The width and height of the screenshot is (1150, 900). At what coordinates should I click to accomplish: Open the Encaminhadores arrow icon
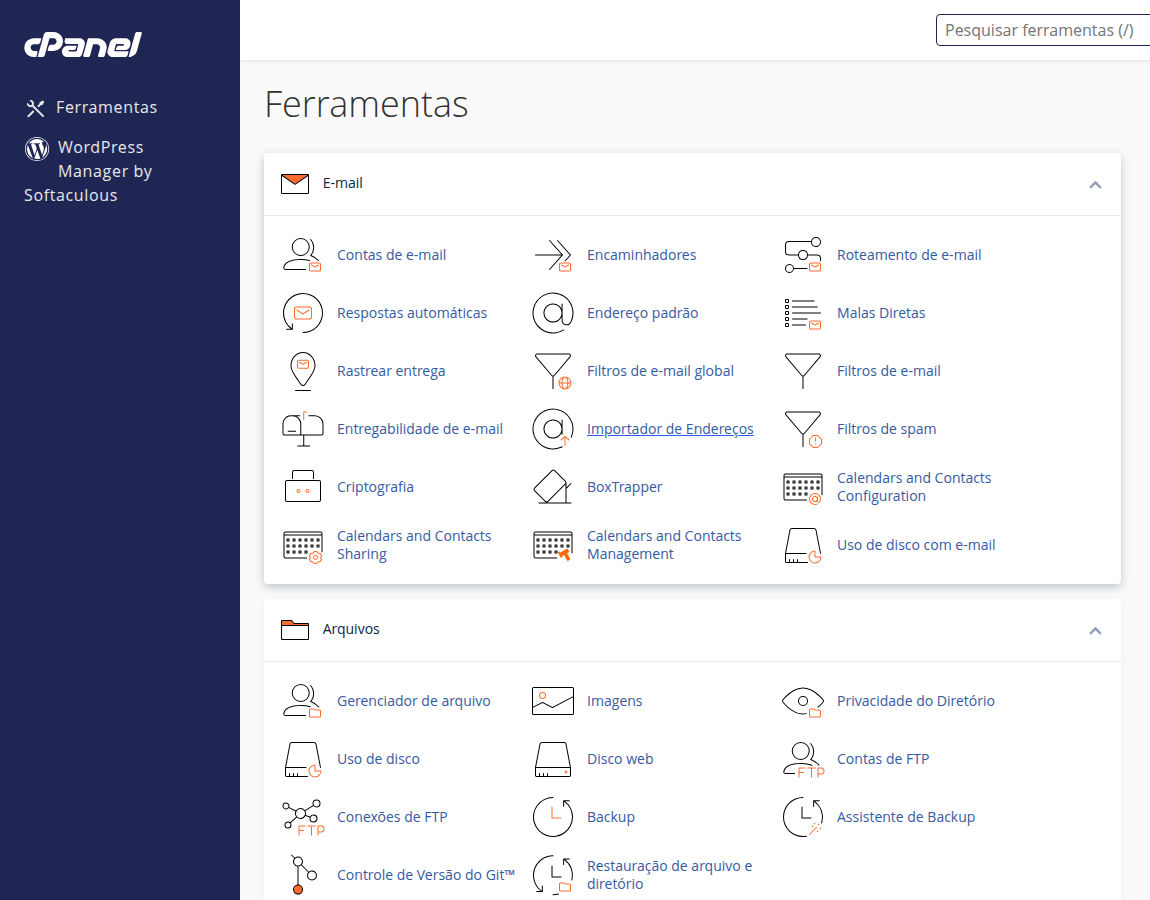(x=553, y=255)
